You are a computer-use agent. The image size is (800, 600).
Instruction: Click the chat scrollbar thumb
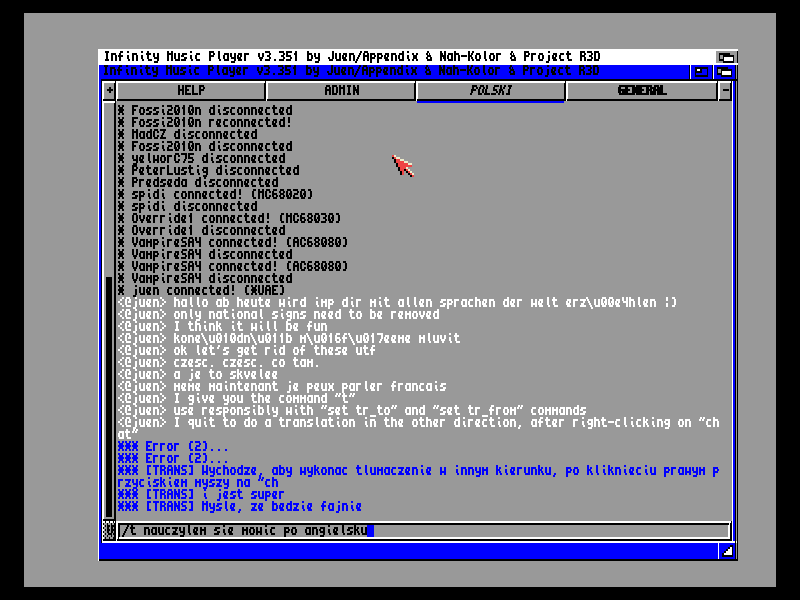click(x=109, y=397)
